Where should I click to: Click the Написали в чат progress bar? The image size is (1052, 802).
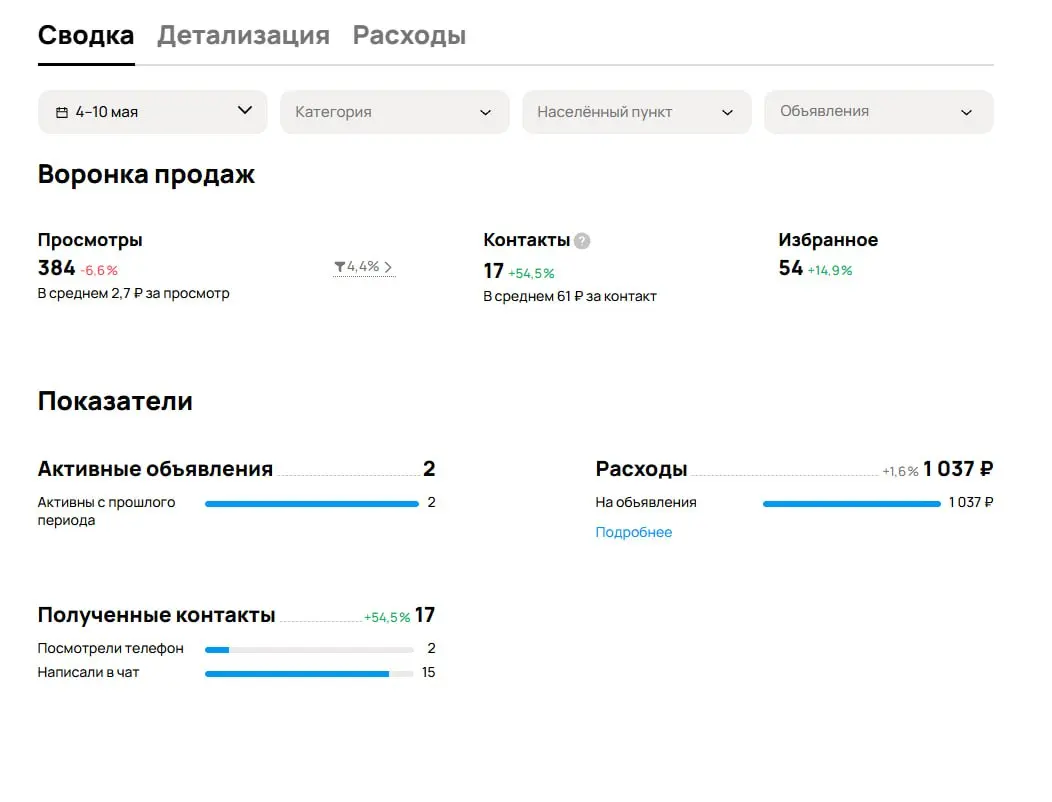click(309, 674)
